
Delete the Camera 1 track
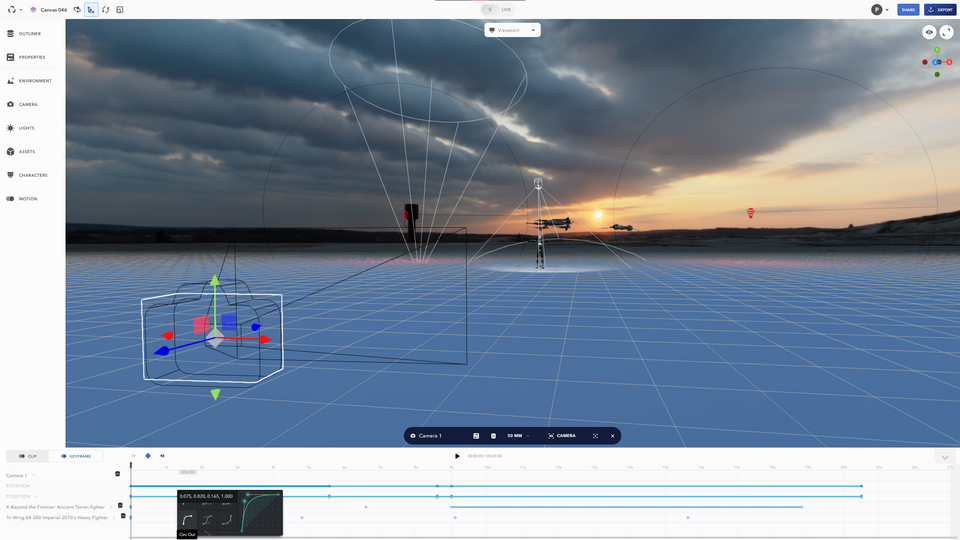tap(117, 474)
